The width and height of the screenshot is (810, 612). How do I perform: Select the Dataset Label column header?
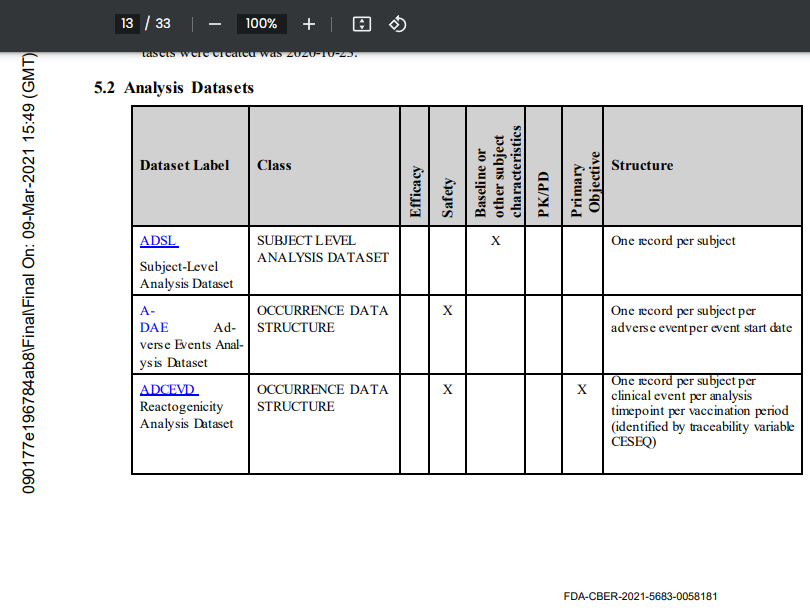[x=184, y=165]
